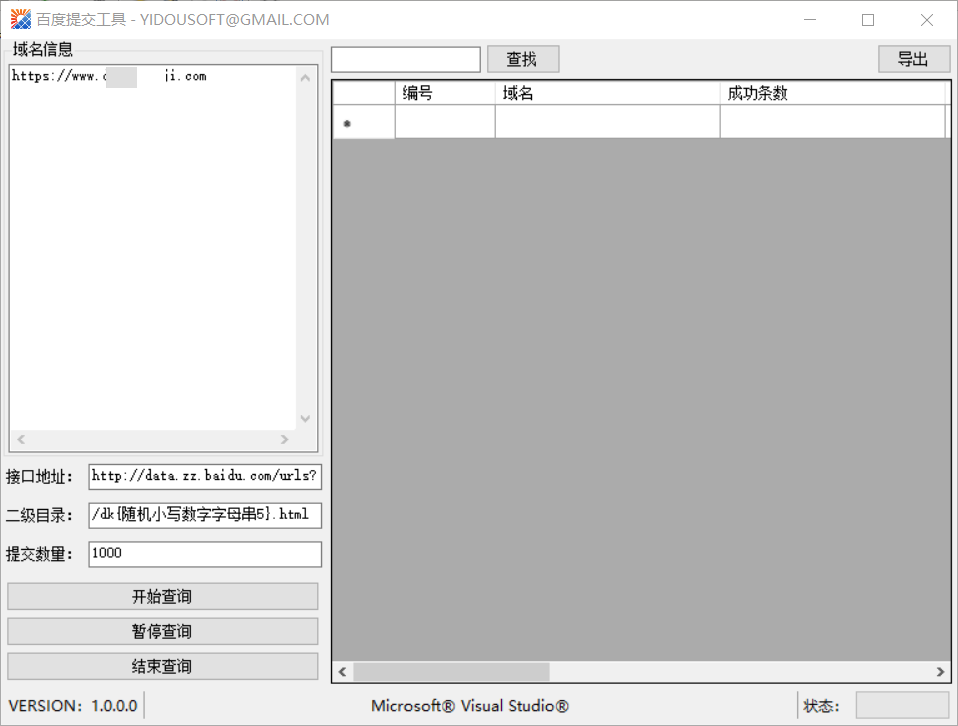
Task: Click the empty status box beside 状态
Action: (x=902, y=705)
